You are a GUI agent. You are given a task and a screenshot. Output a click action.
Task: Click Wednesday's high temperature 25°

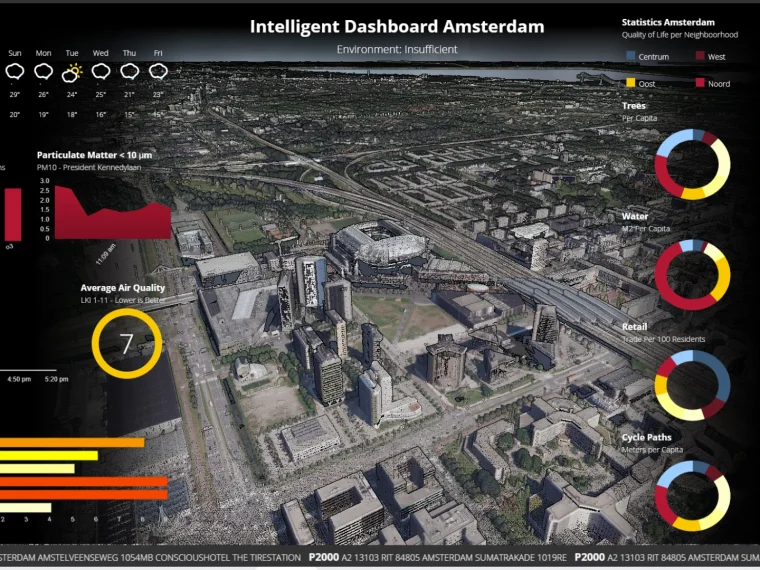click(100, 95)
